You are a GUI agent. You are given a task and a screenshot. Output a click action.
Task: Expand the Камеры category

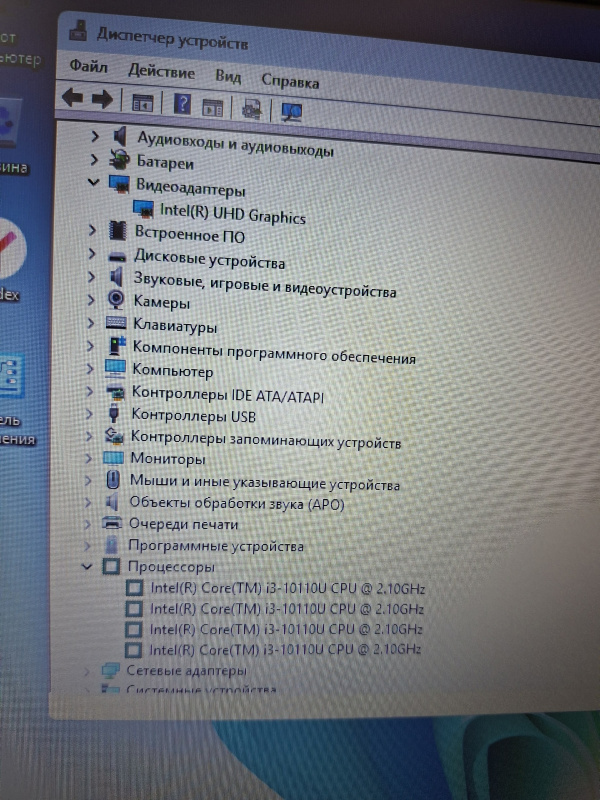(x=91, y=299)
